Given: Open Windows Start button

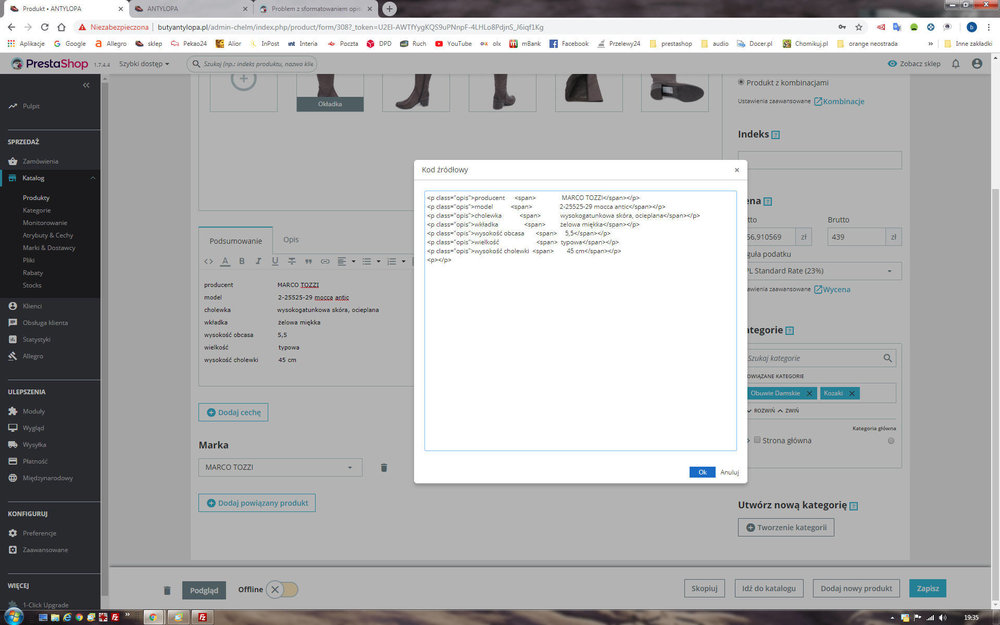Looking at the screenshot, I should tap(14, 617).
